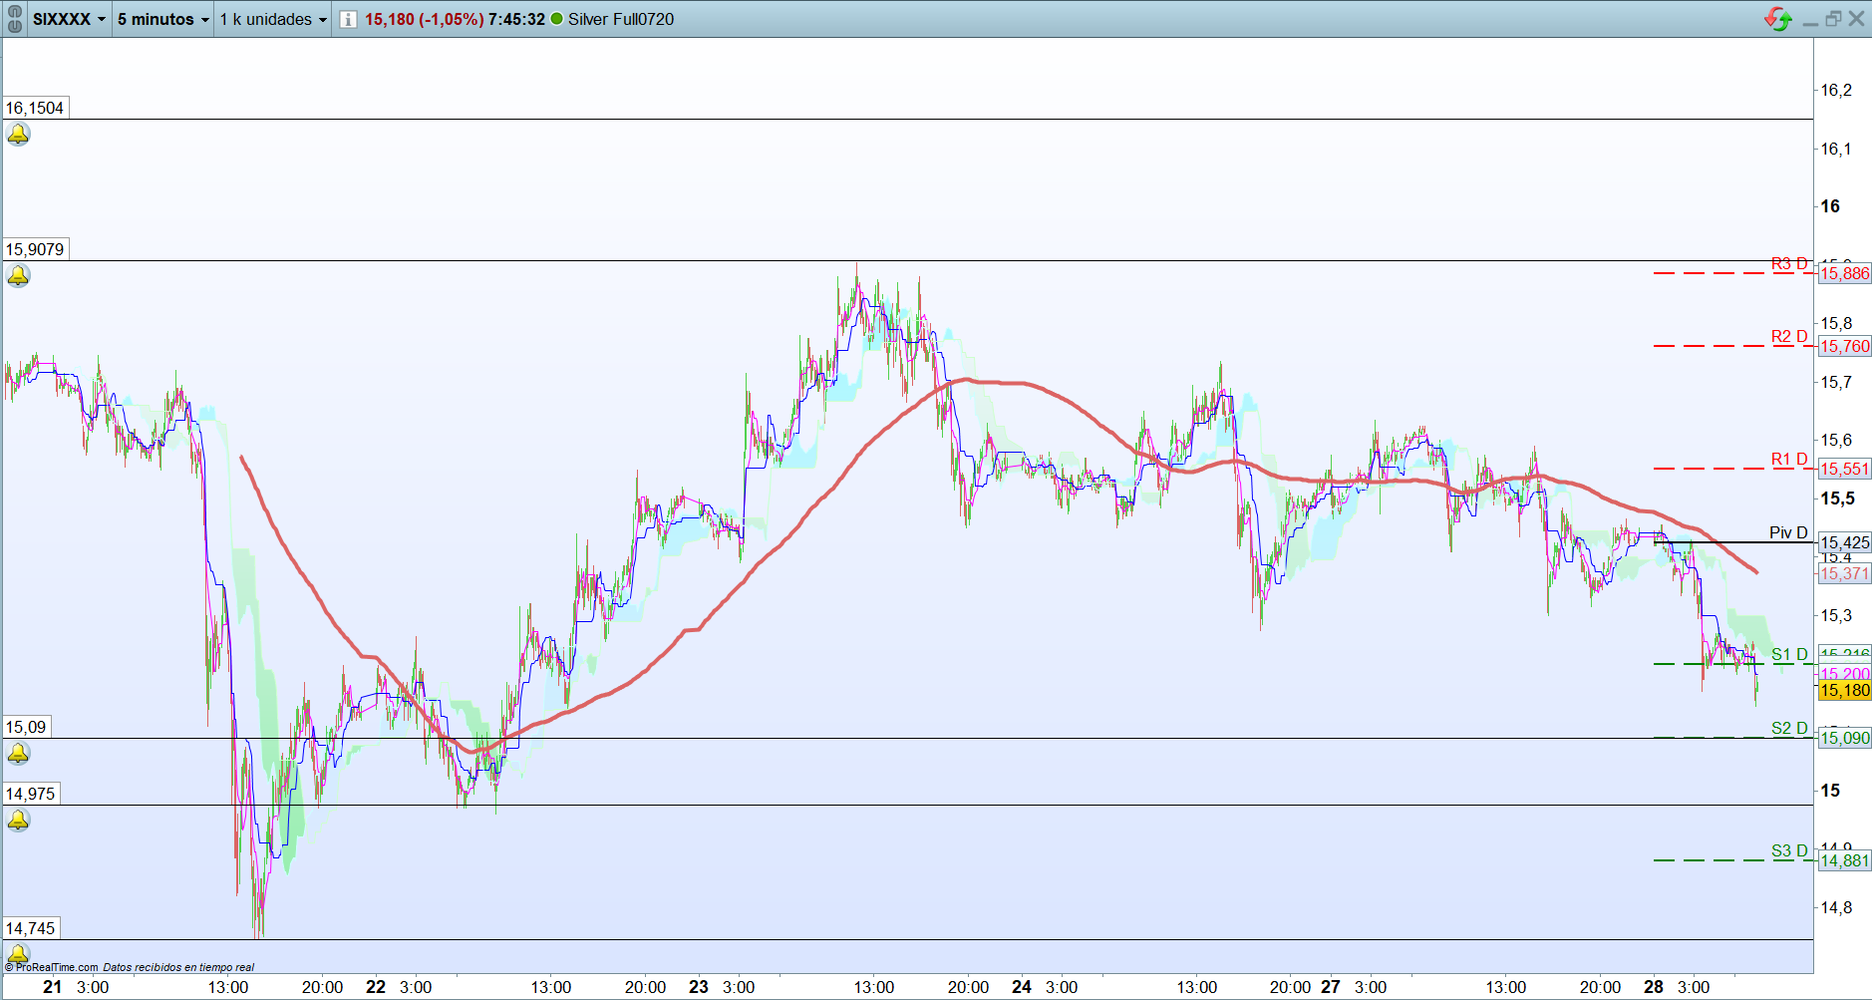This screenshot has height=1000, width=1872.
Task: Select the S1 D support label
Action: click(1789, 655)
